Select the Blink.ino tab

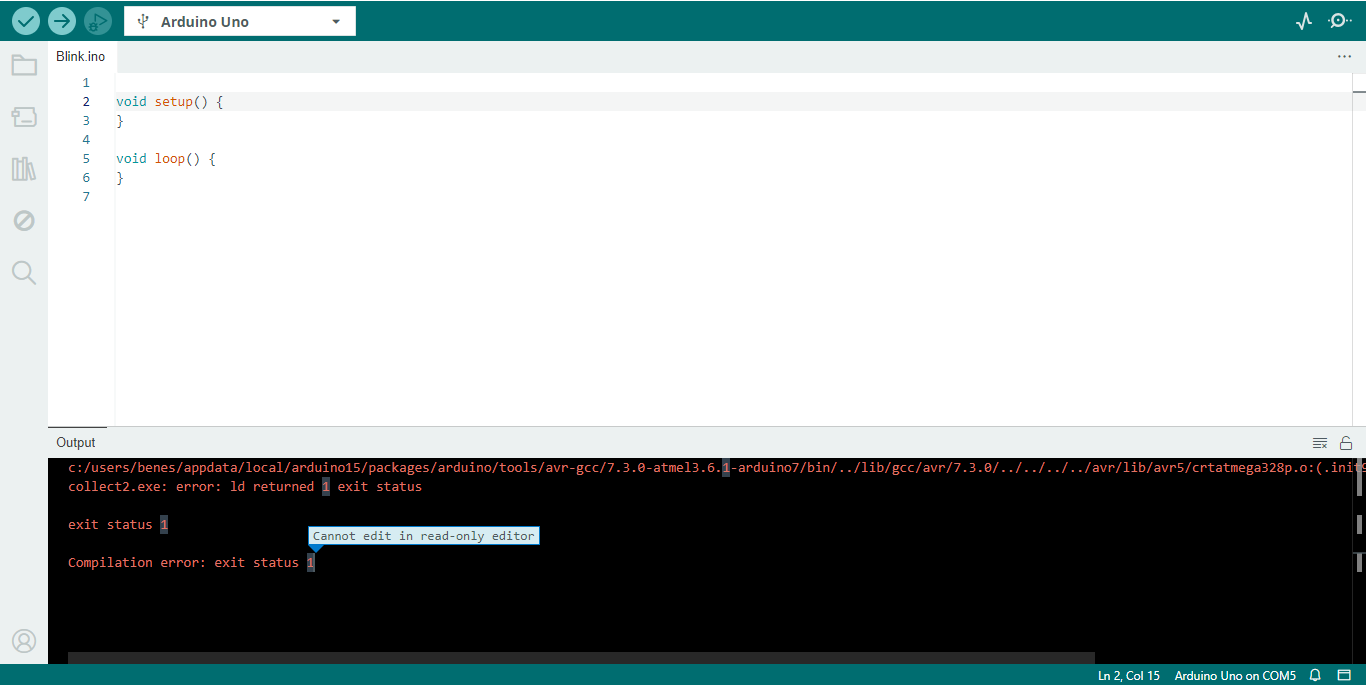(x=81, y=57)
